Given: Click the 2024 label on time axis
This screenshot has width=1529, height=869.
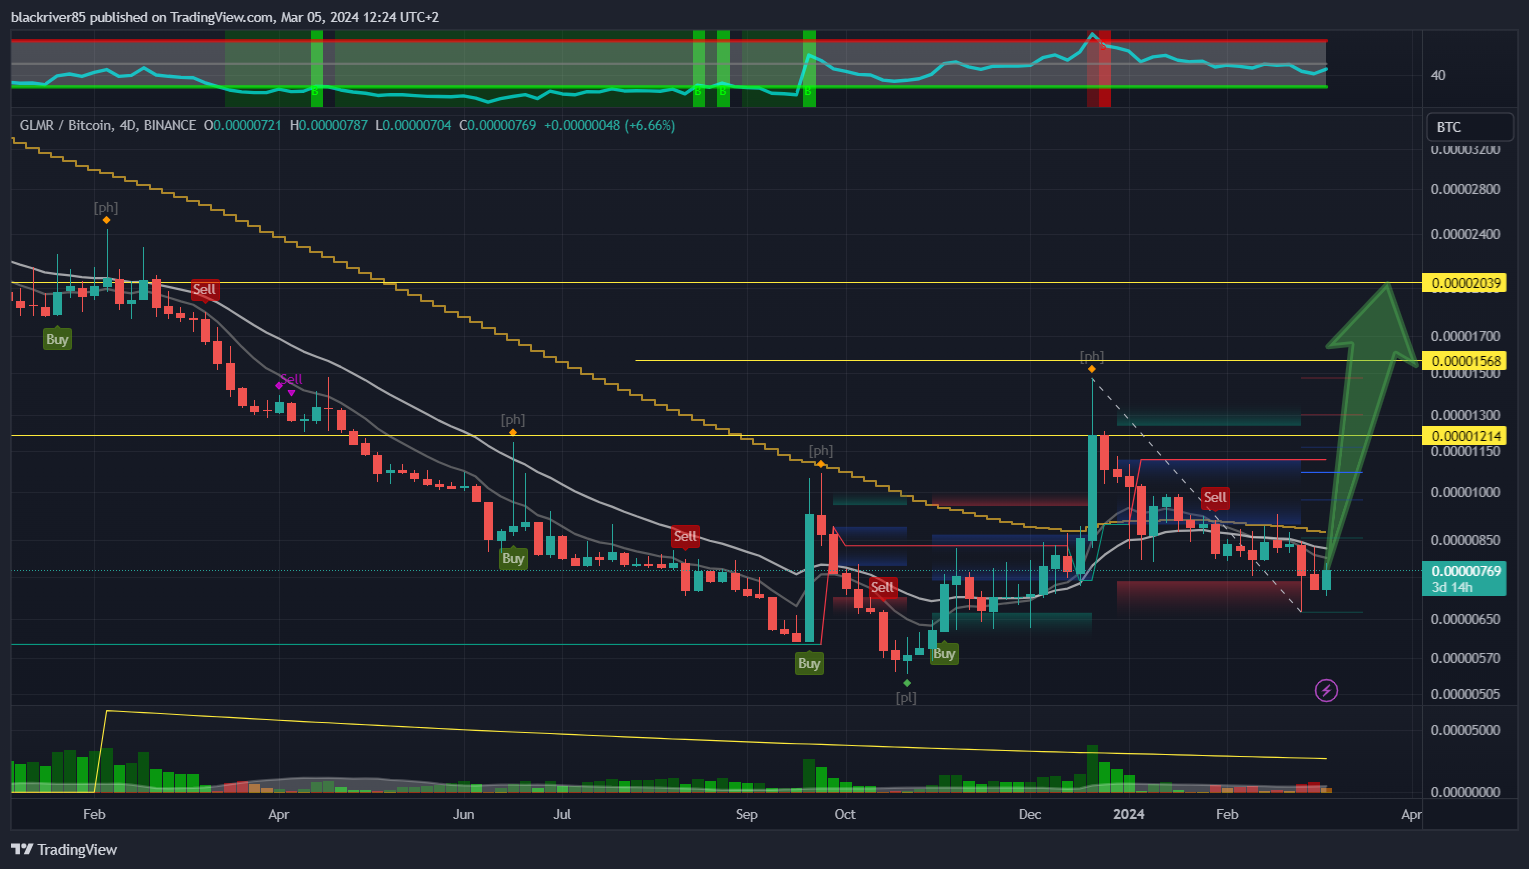Looking at the screenshot, I should point(1129,814).
